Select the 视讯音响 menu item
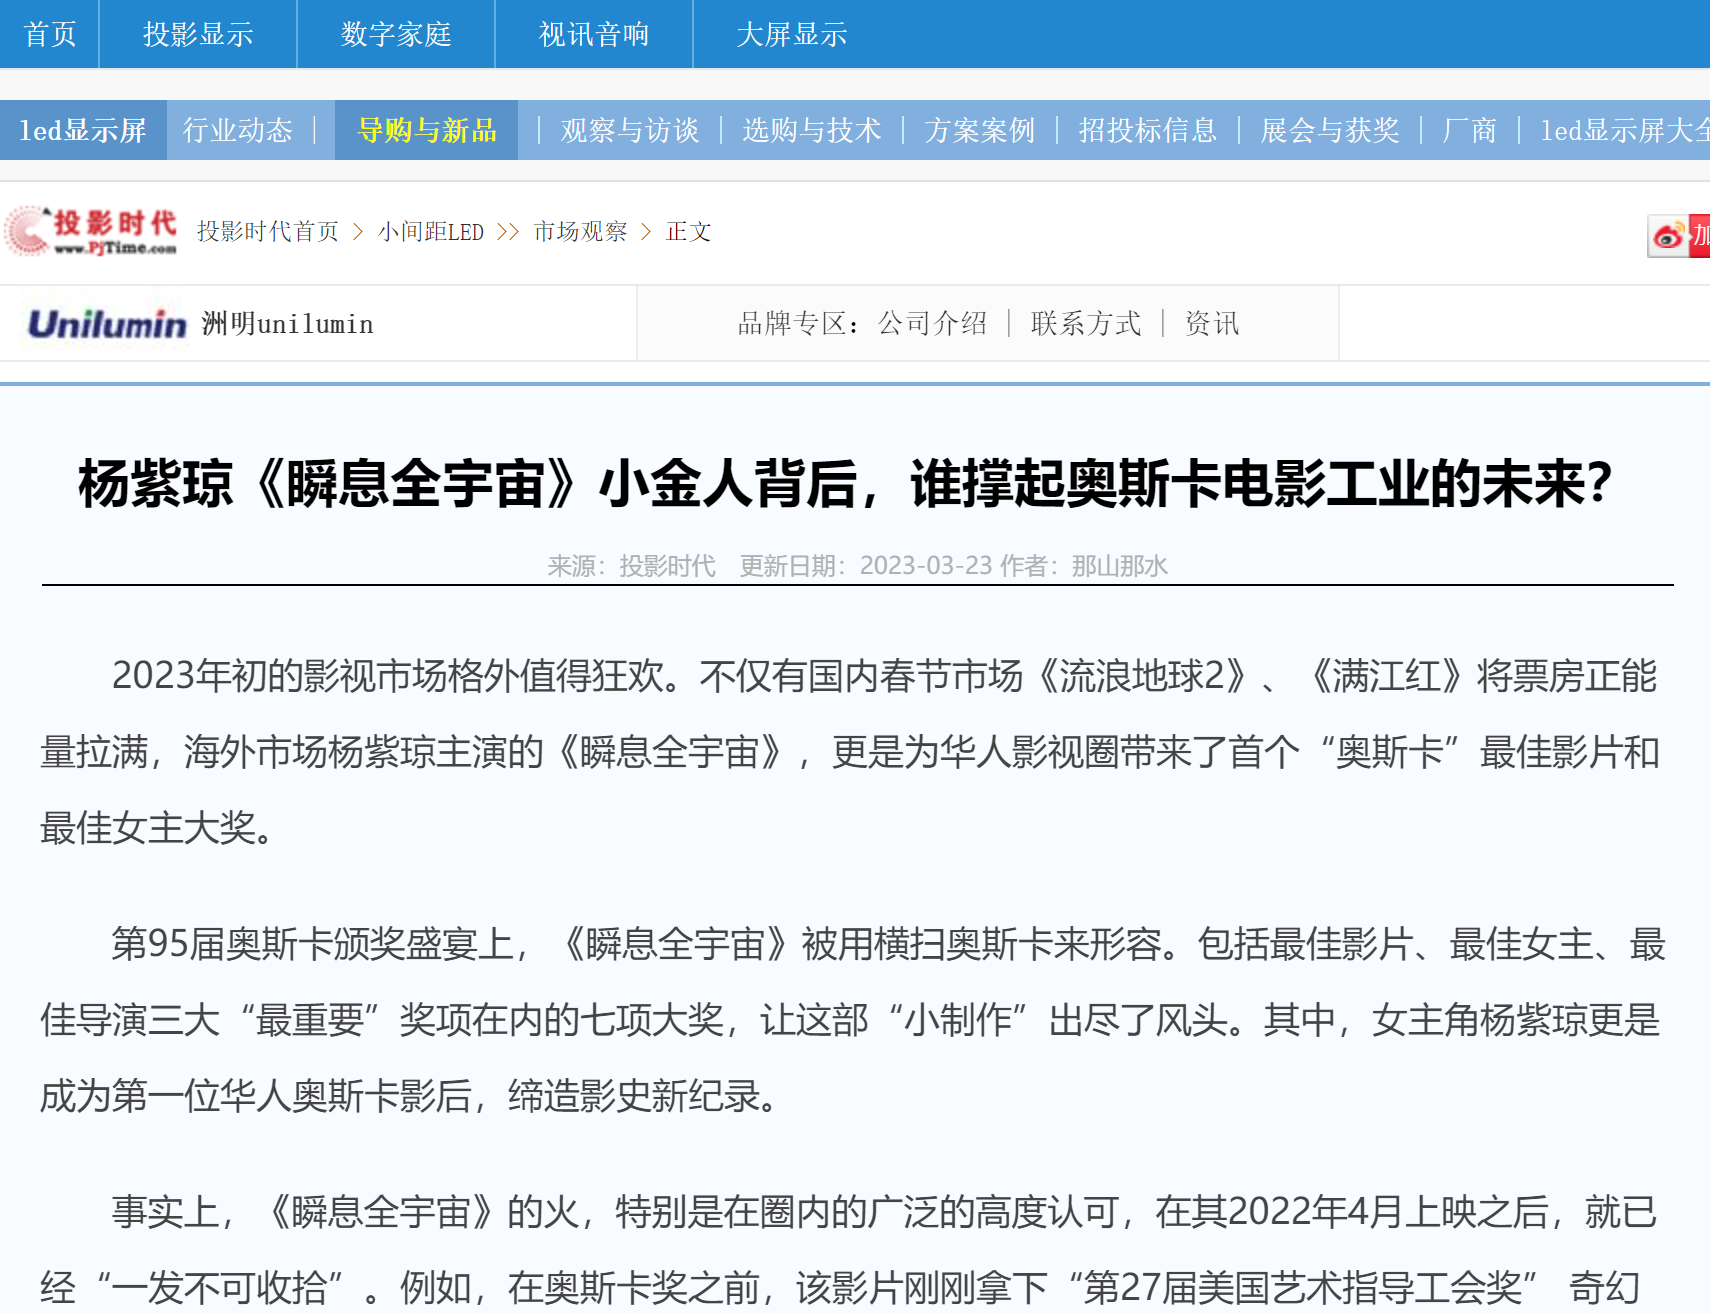The width and height of the screenshot is (1710, 1314). click(x=594, y=34)
